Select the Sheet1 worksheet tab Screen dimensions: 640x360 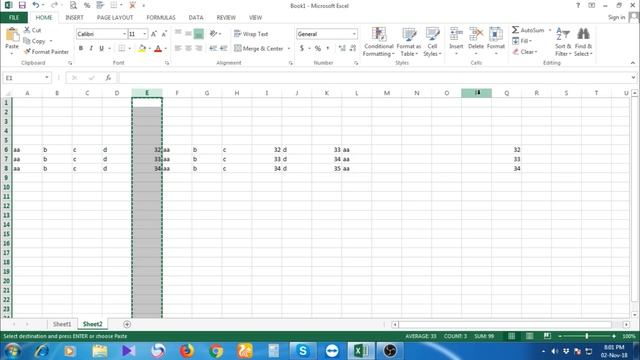(x=62, y=324)
